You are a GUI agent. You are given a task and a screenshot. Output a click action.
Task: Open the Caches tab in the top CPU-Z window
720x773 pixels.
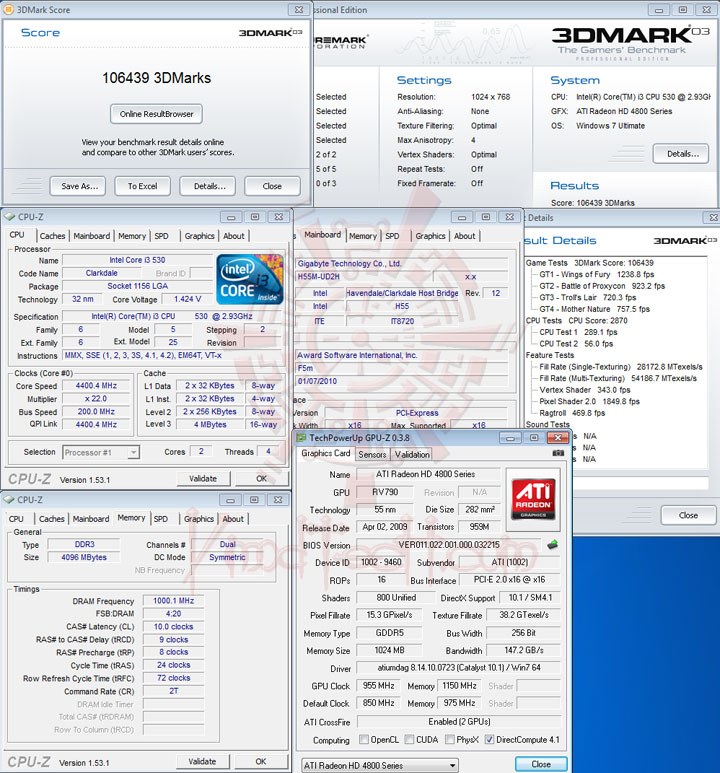pos(52,236)
